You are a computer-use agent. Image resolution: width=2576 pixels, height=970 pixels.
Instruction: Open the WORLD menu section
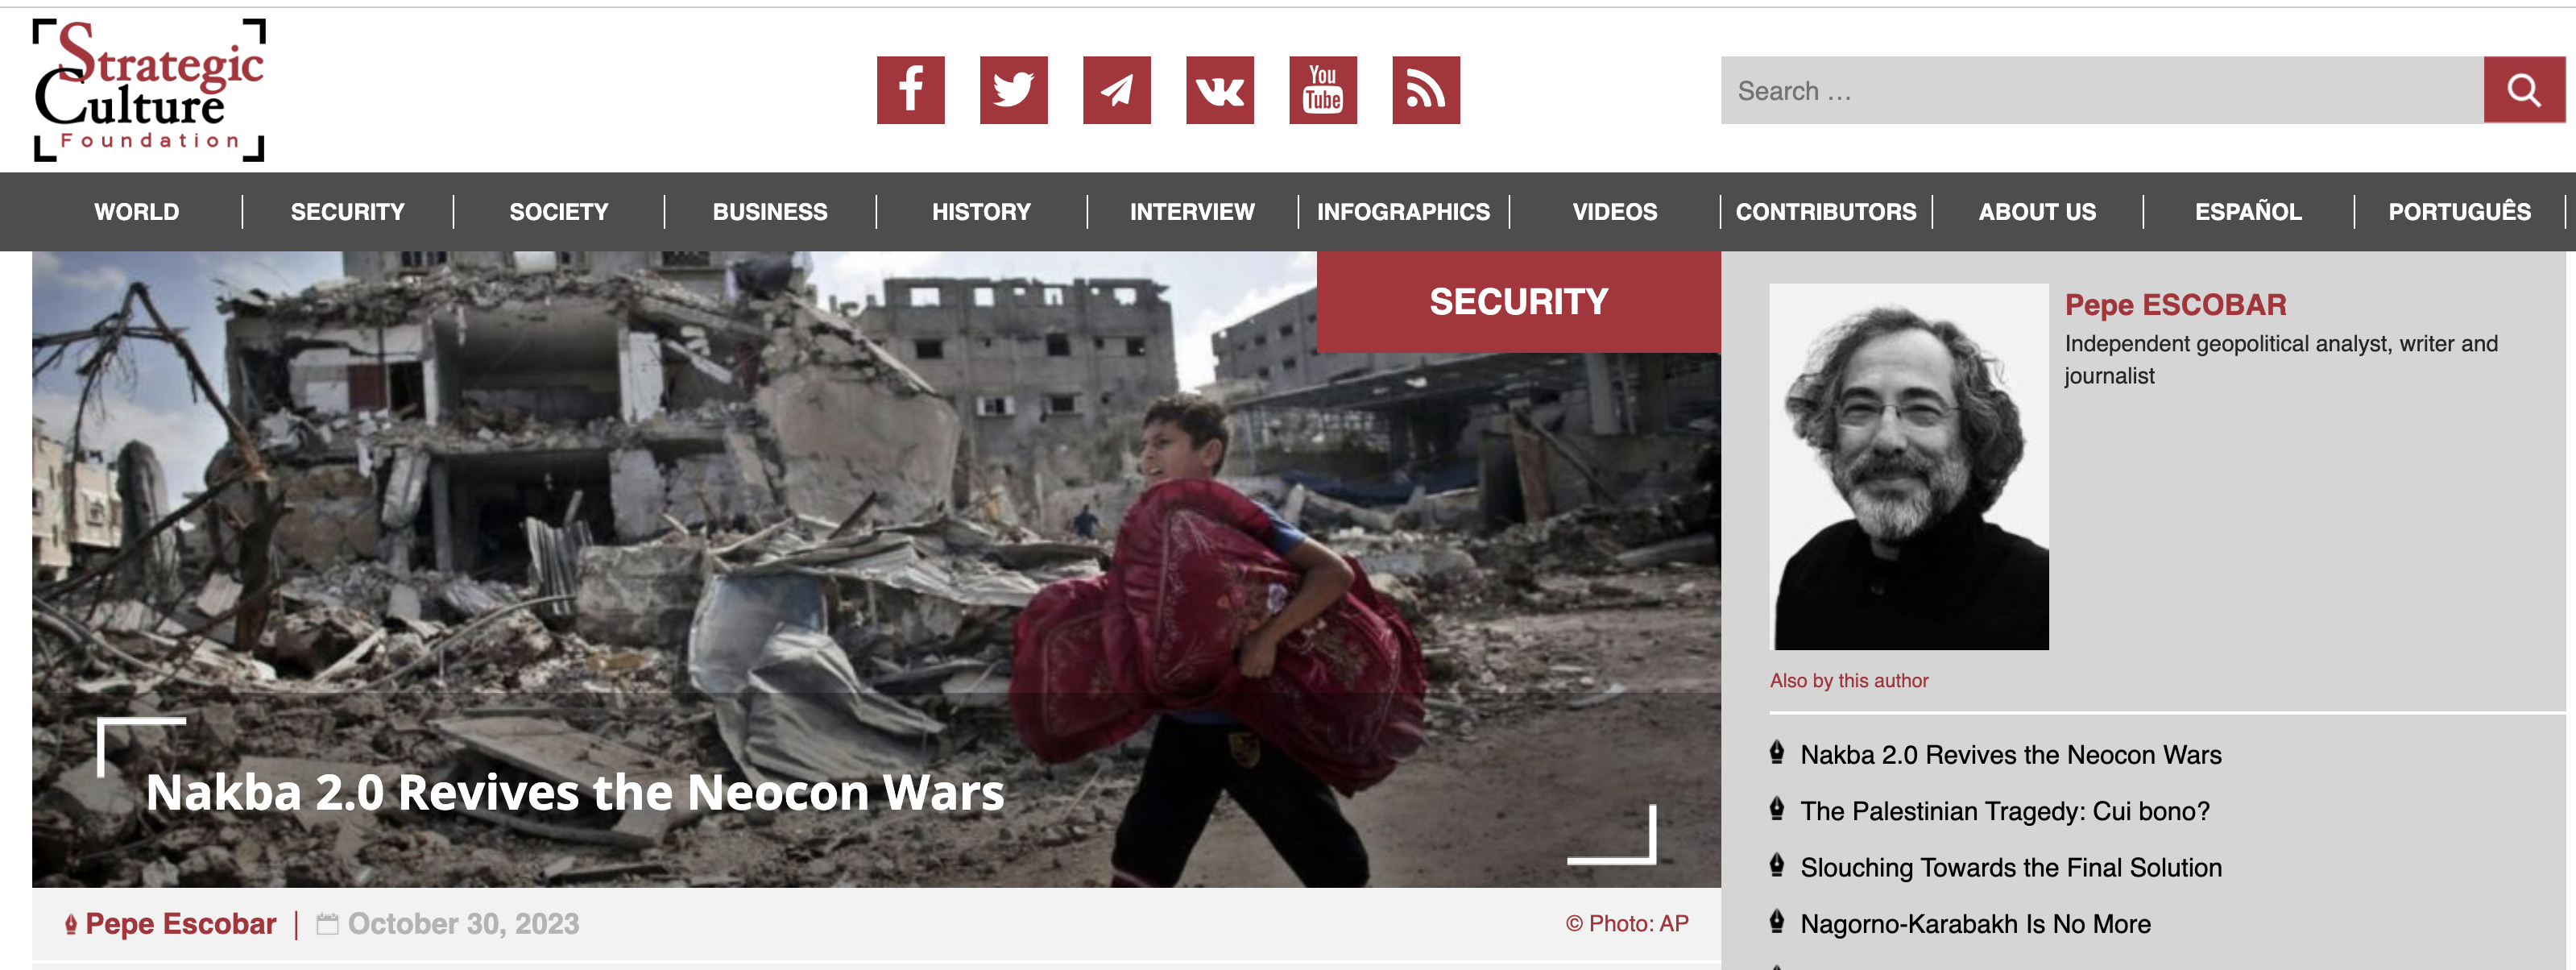coord(137,212)
